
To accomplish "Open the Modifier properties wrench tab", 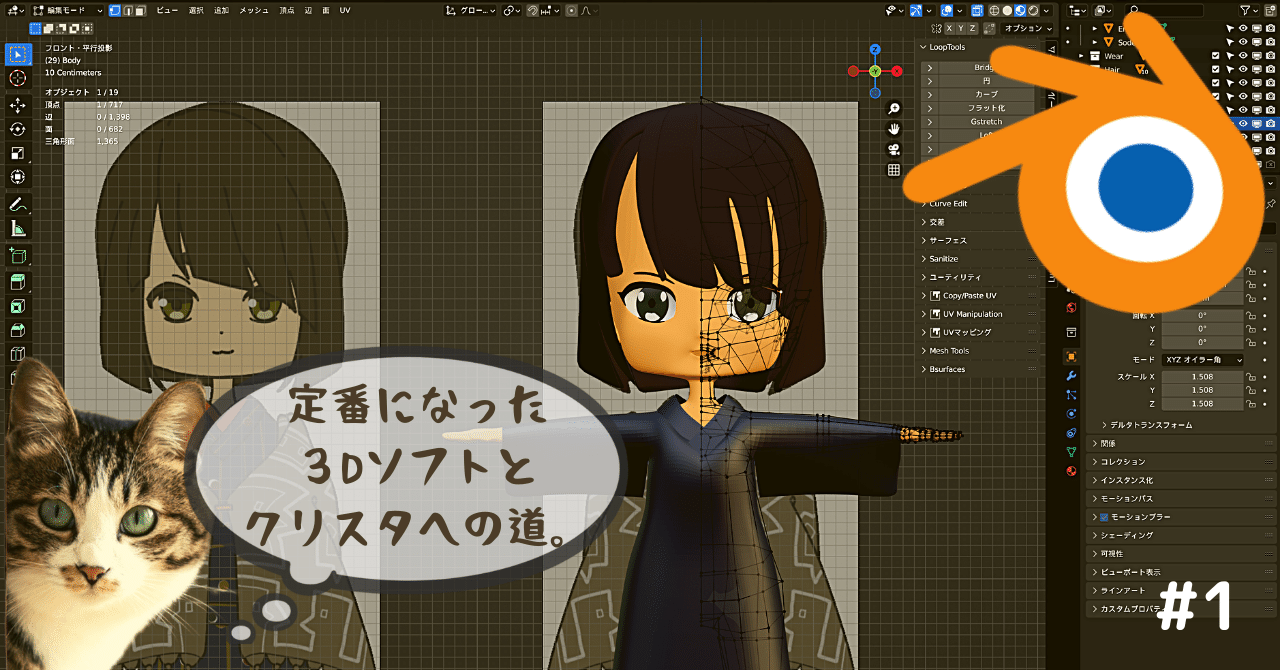I will (x=1071, y=375).
